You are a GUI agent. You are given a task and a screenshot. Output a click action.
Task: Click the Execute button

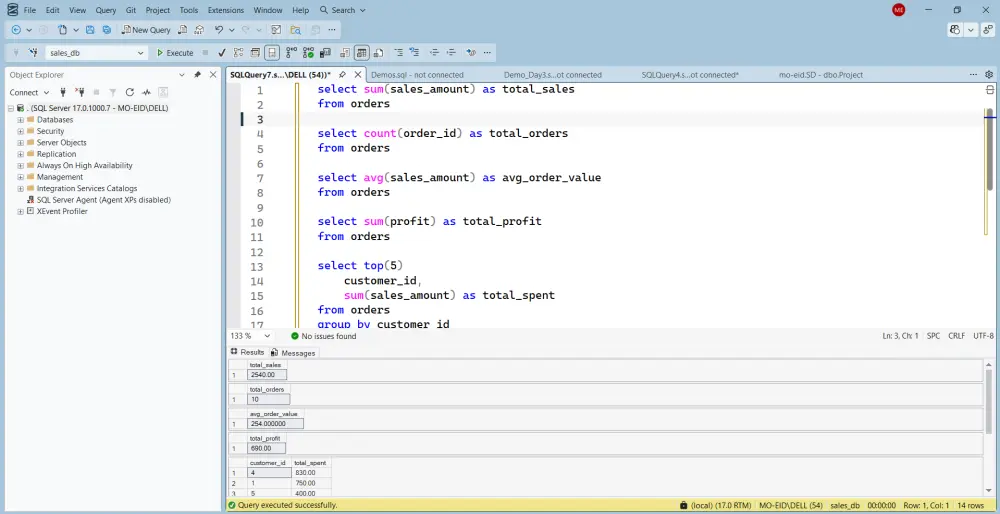(x=175, y=53)
